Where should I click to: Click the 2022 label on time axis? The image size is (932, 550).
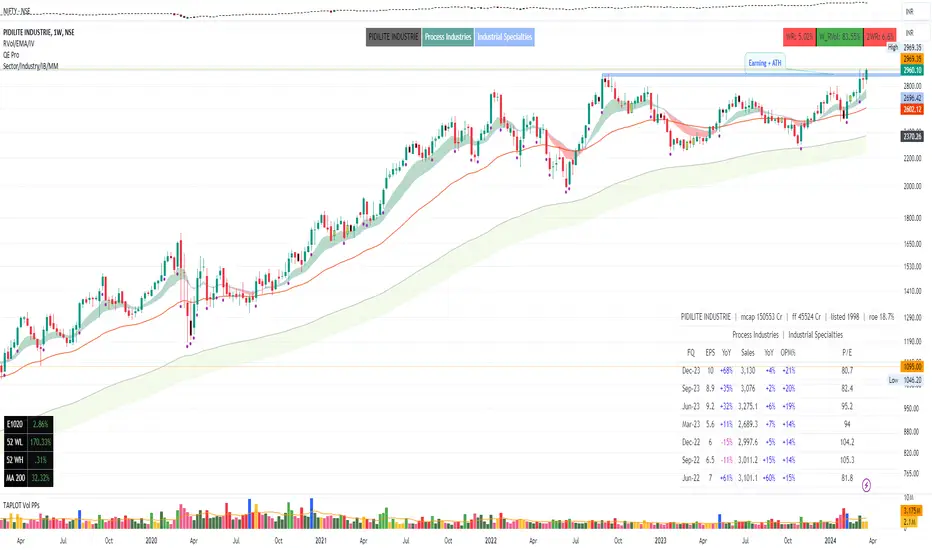pos(490,540)
